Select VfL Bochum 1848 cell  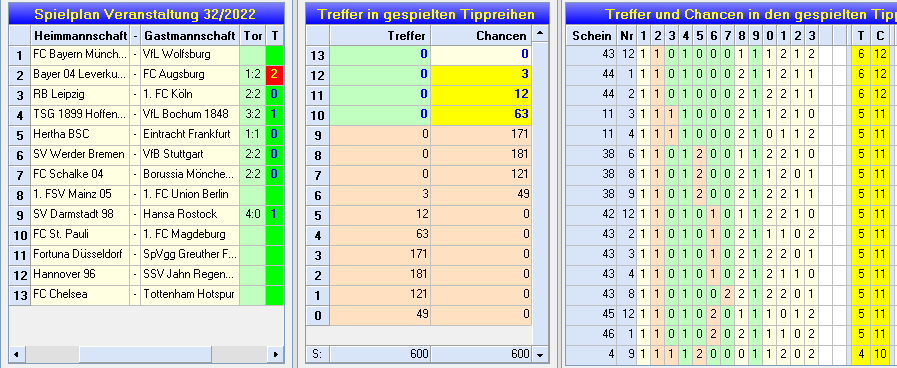[190, 115]
